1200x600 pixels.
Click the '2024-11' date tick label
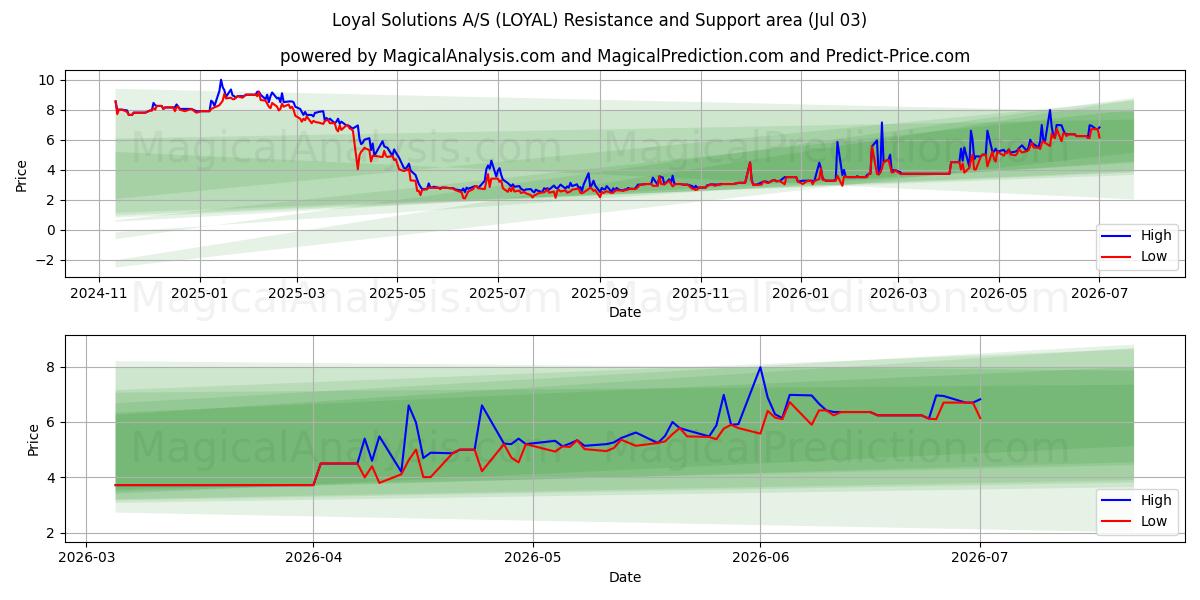pos(99,293)
